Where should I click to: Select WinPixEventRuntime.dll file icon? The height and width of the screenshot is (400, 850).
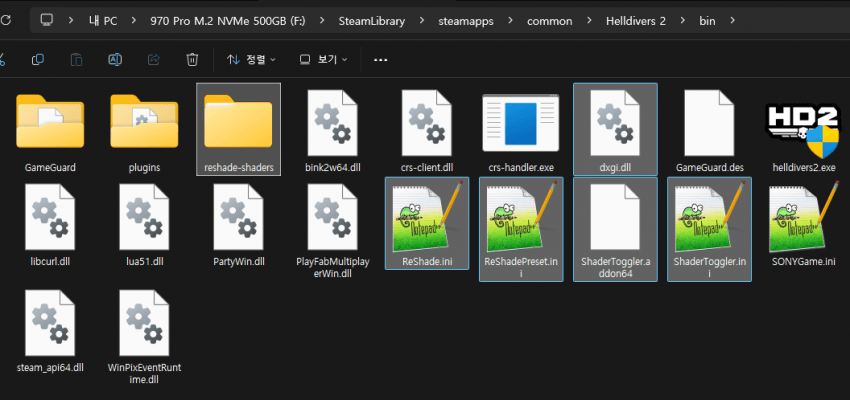click(x=144, y=323)
